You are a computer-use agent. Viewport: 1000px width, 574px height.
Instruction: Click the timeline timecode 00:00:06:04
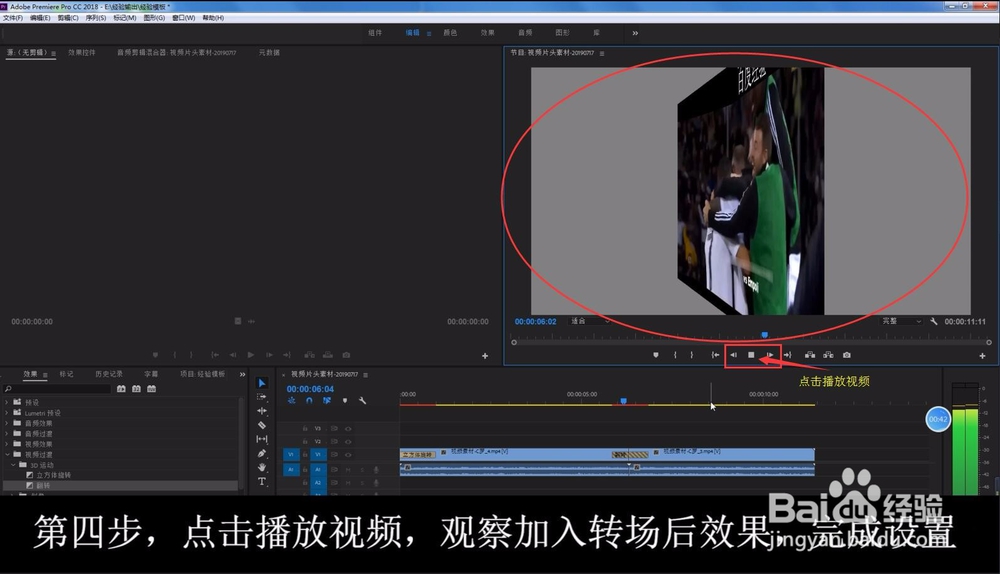[x=310, y=389]
